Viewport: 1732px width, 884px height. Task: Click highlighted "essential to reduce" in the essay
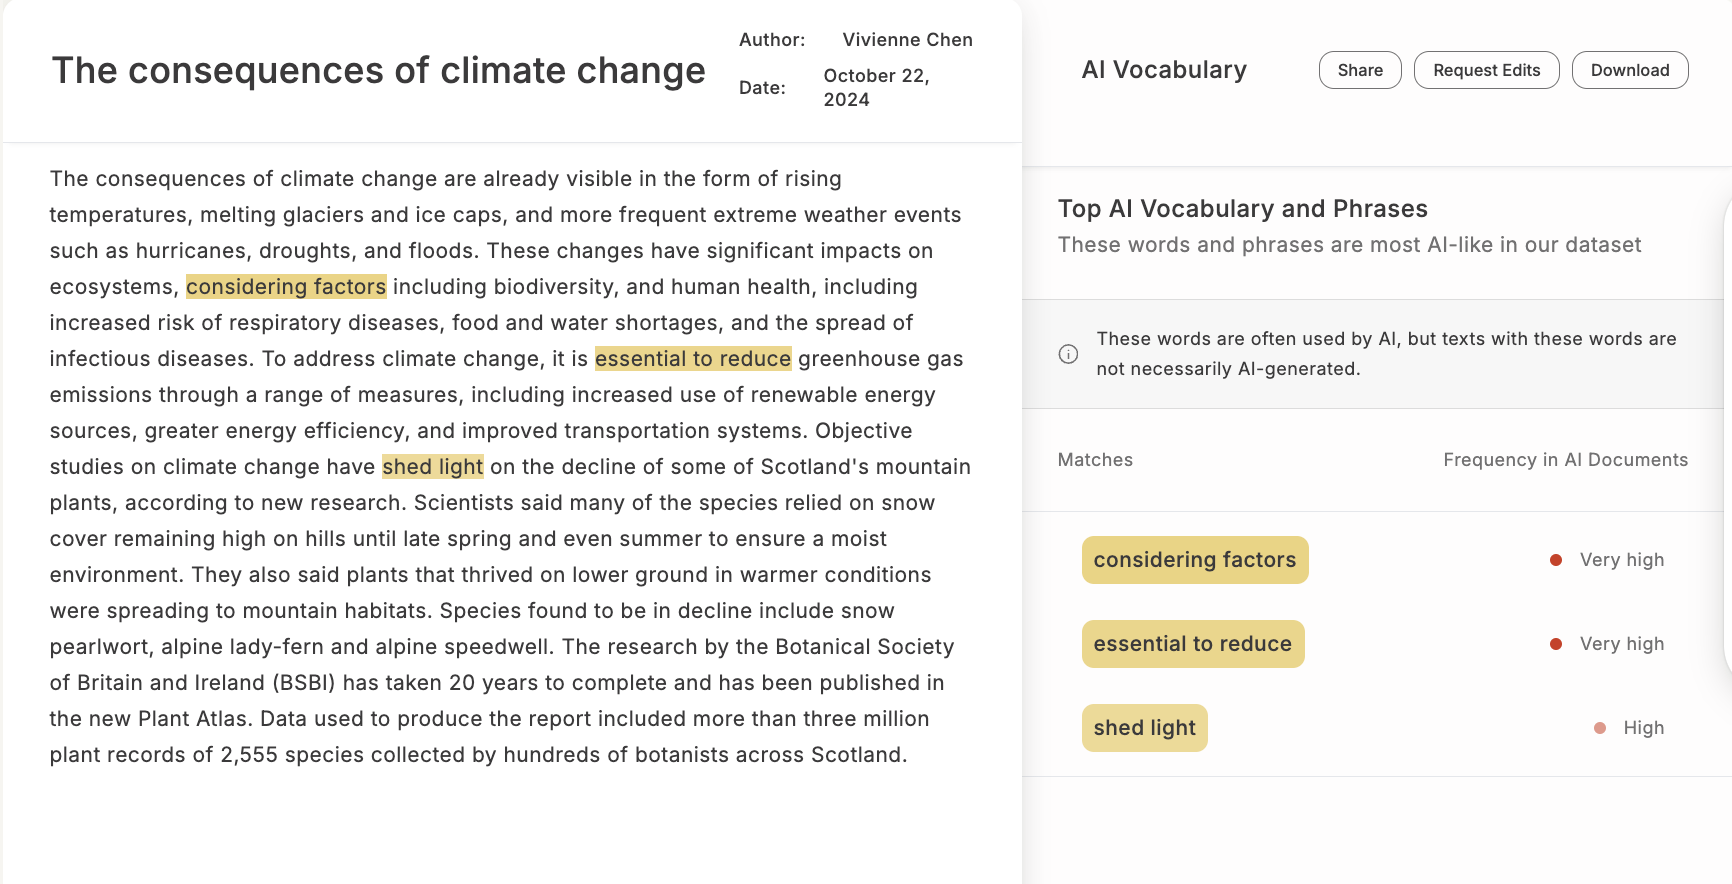click(693, 359)
